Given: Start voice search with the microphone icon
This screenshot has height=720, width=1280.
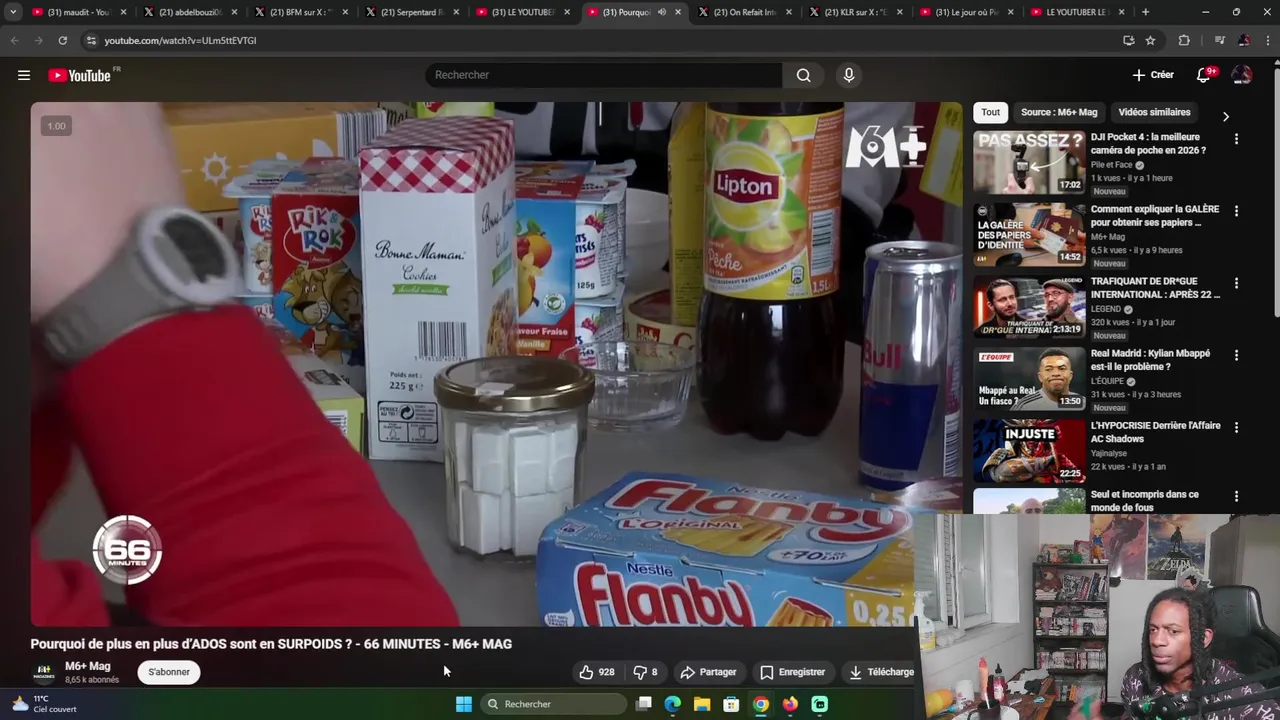Looking at the screenshot, I should pyautogui.click(x=849, y=75).
